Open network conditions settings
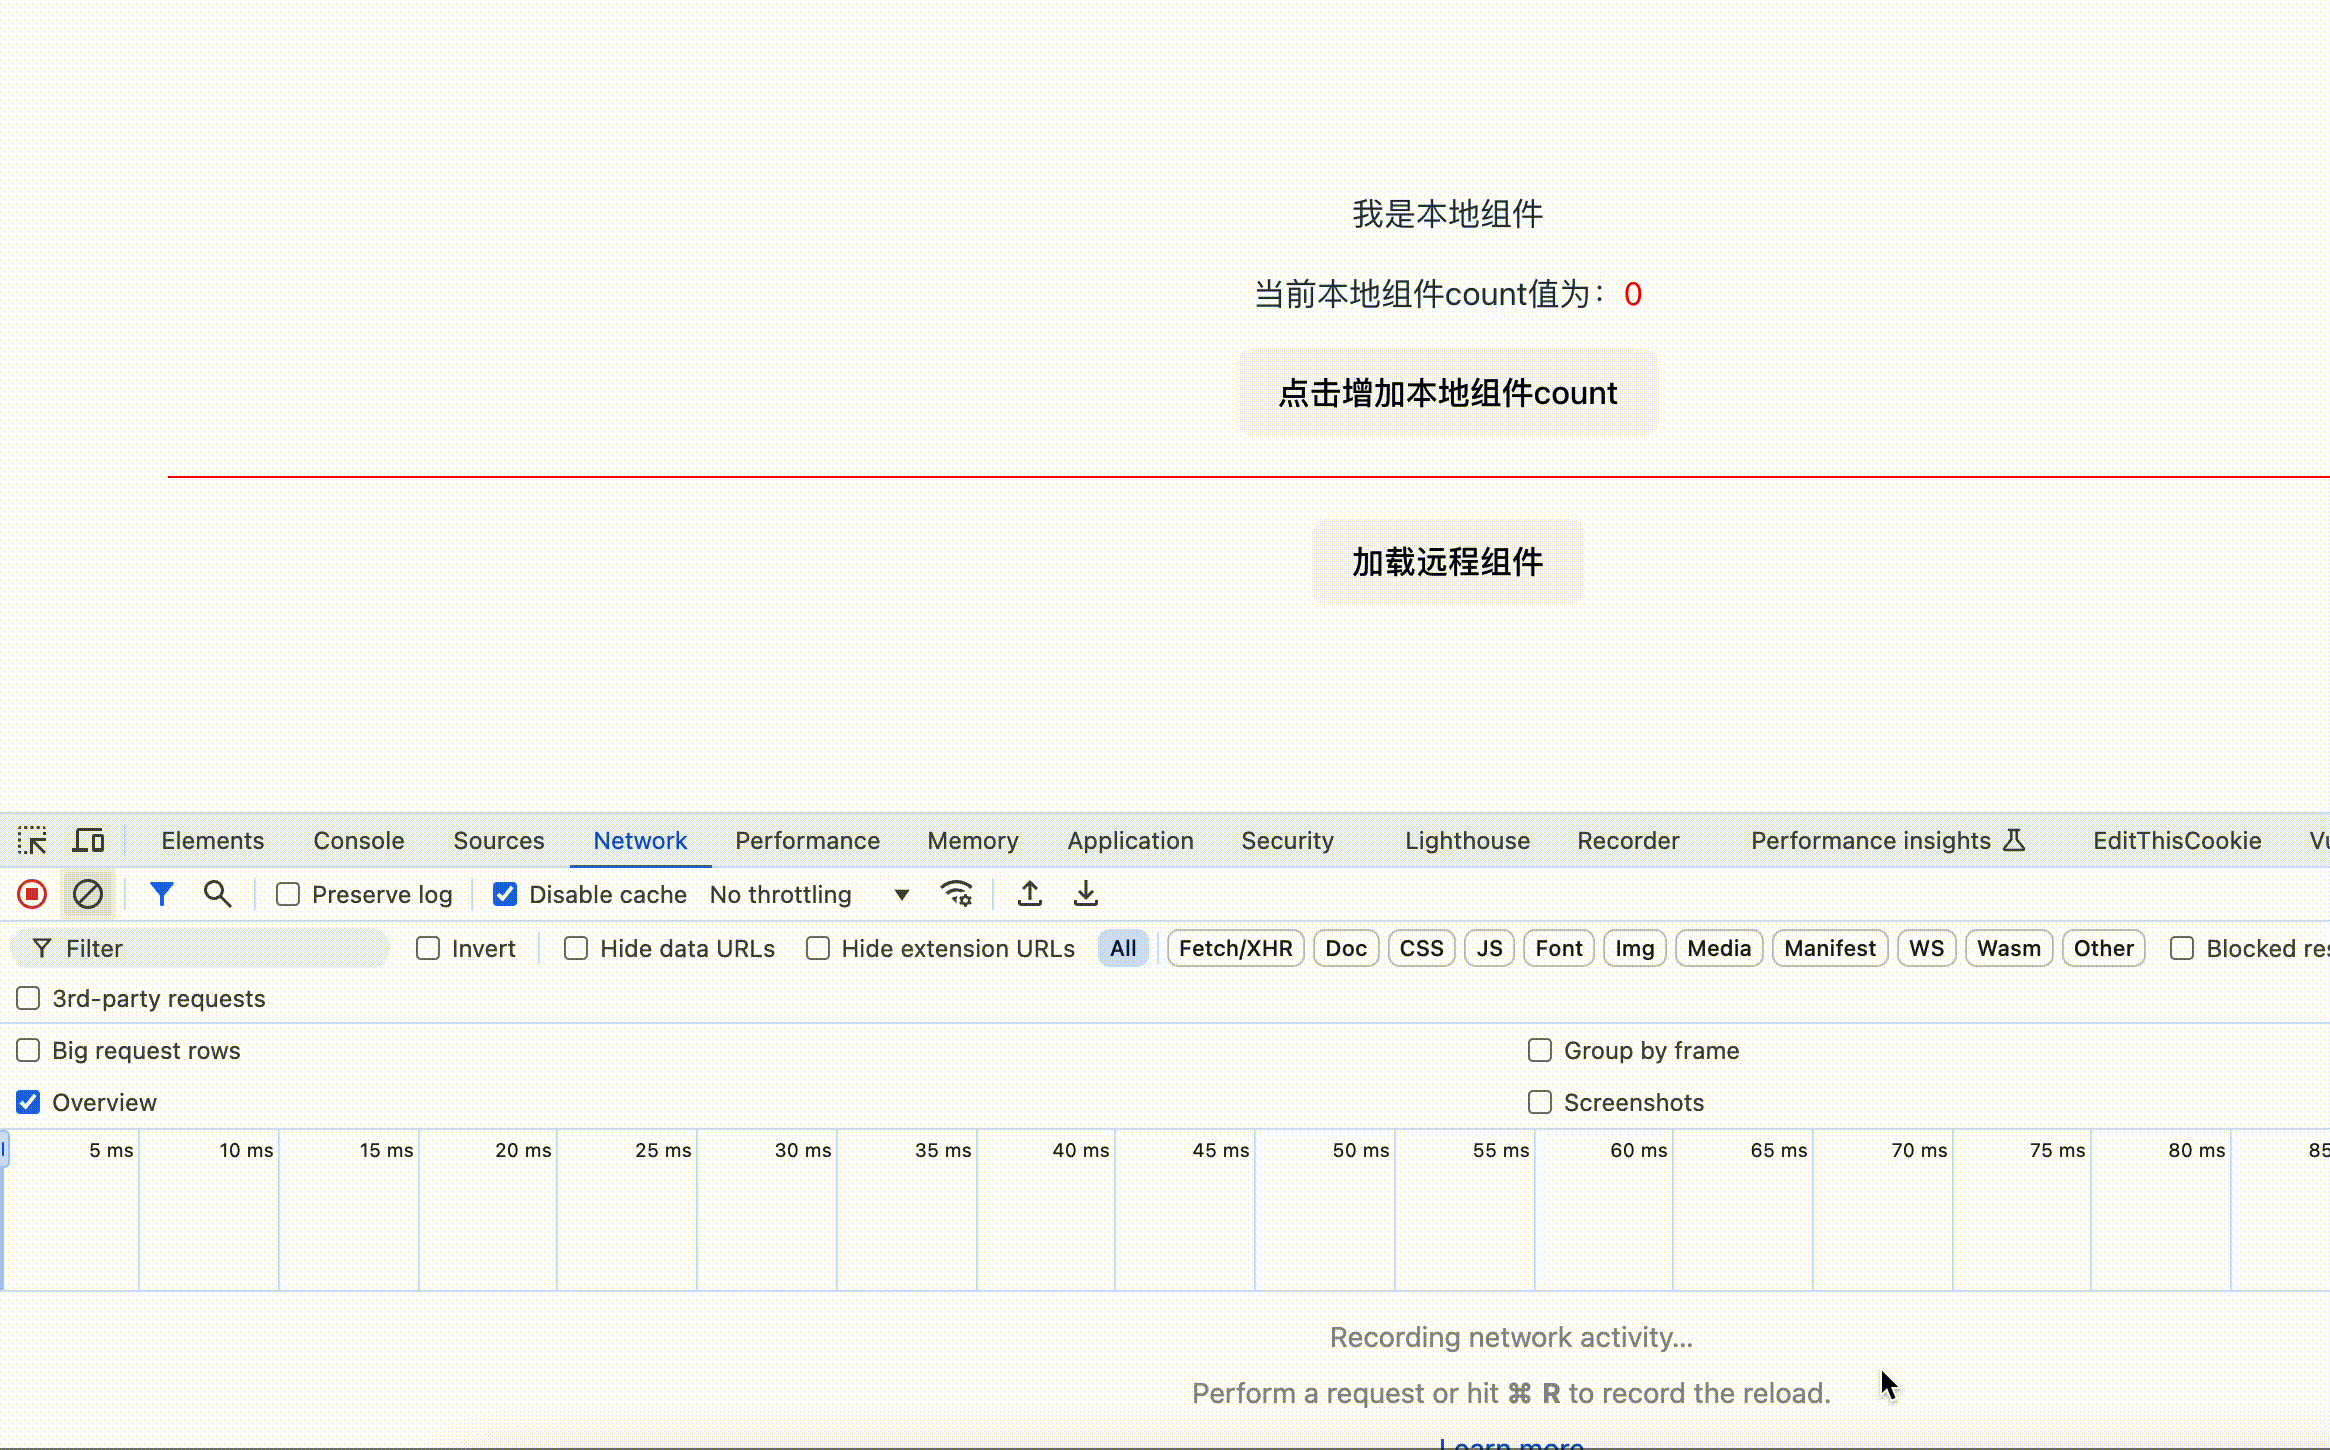The height and width of the screenshot is (1450, 2330). (x=956, y=893)
